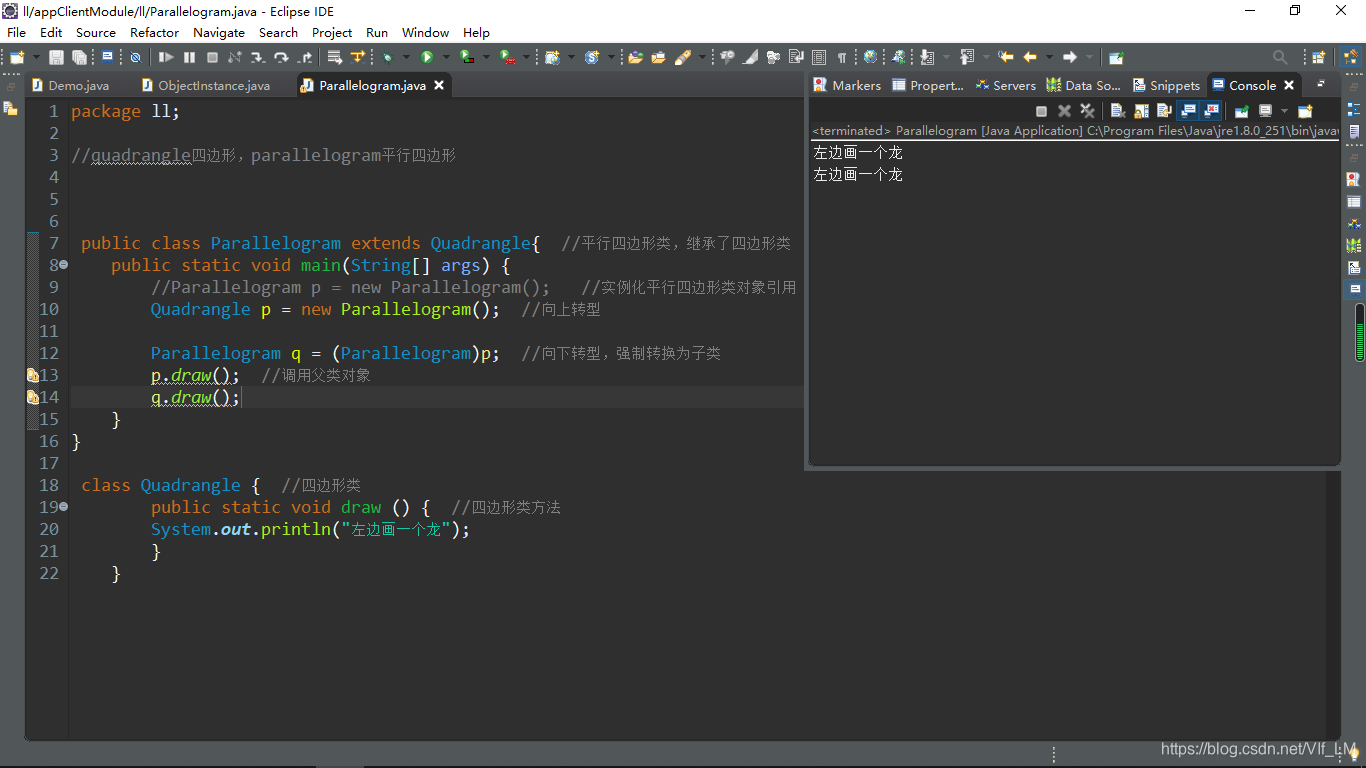The height and width of the screenshot is (768, 1366).
Task: Click the Pin Console icon
Action: pos(1242,111)
